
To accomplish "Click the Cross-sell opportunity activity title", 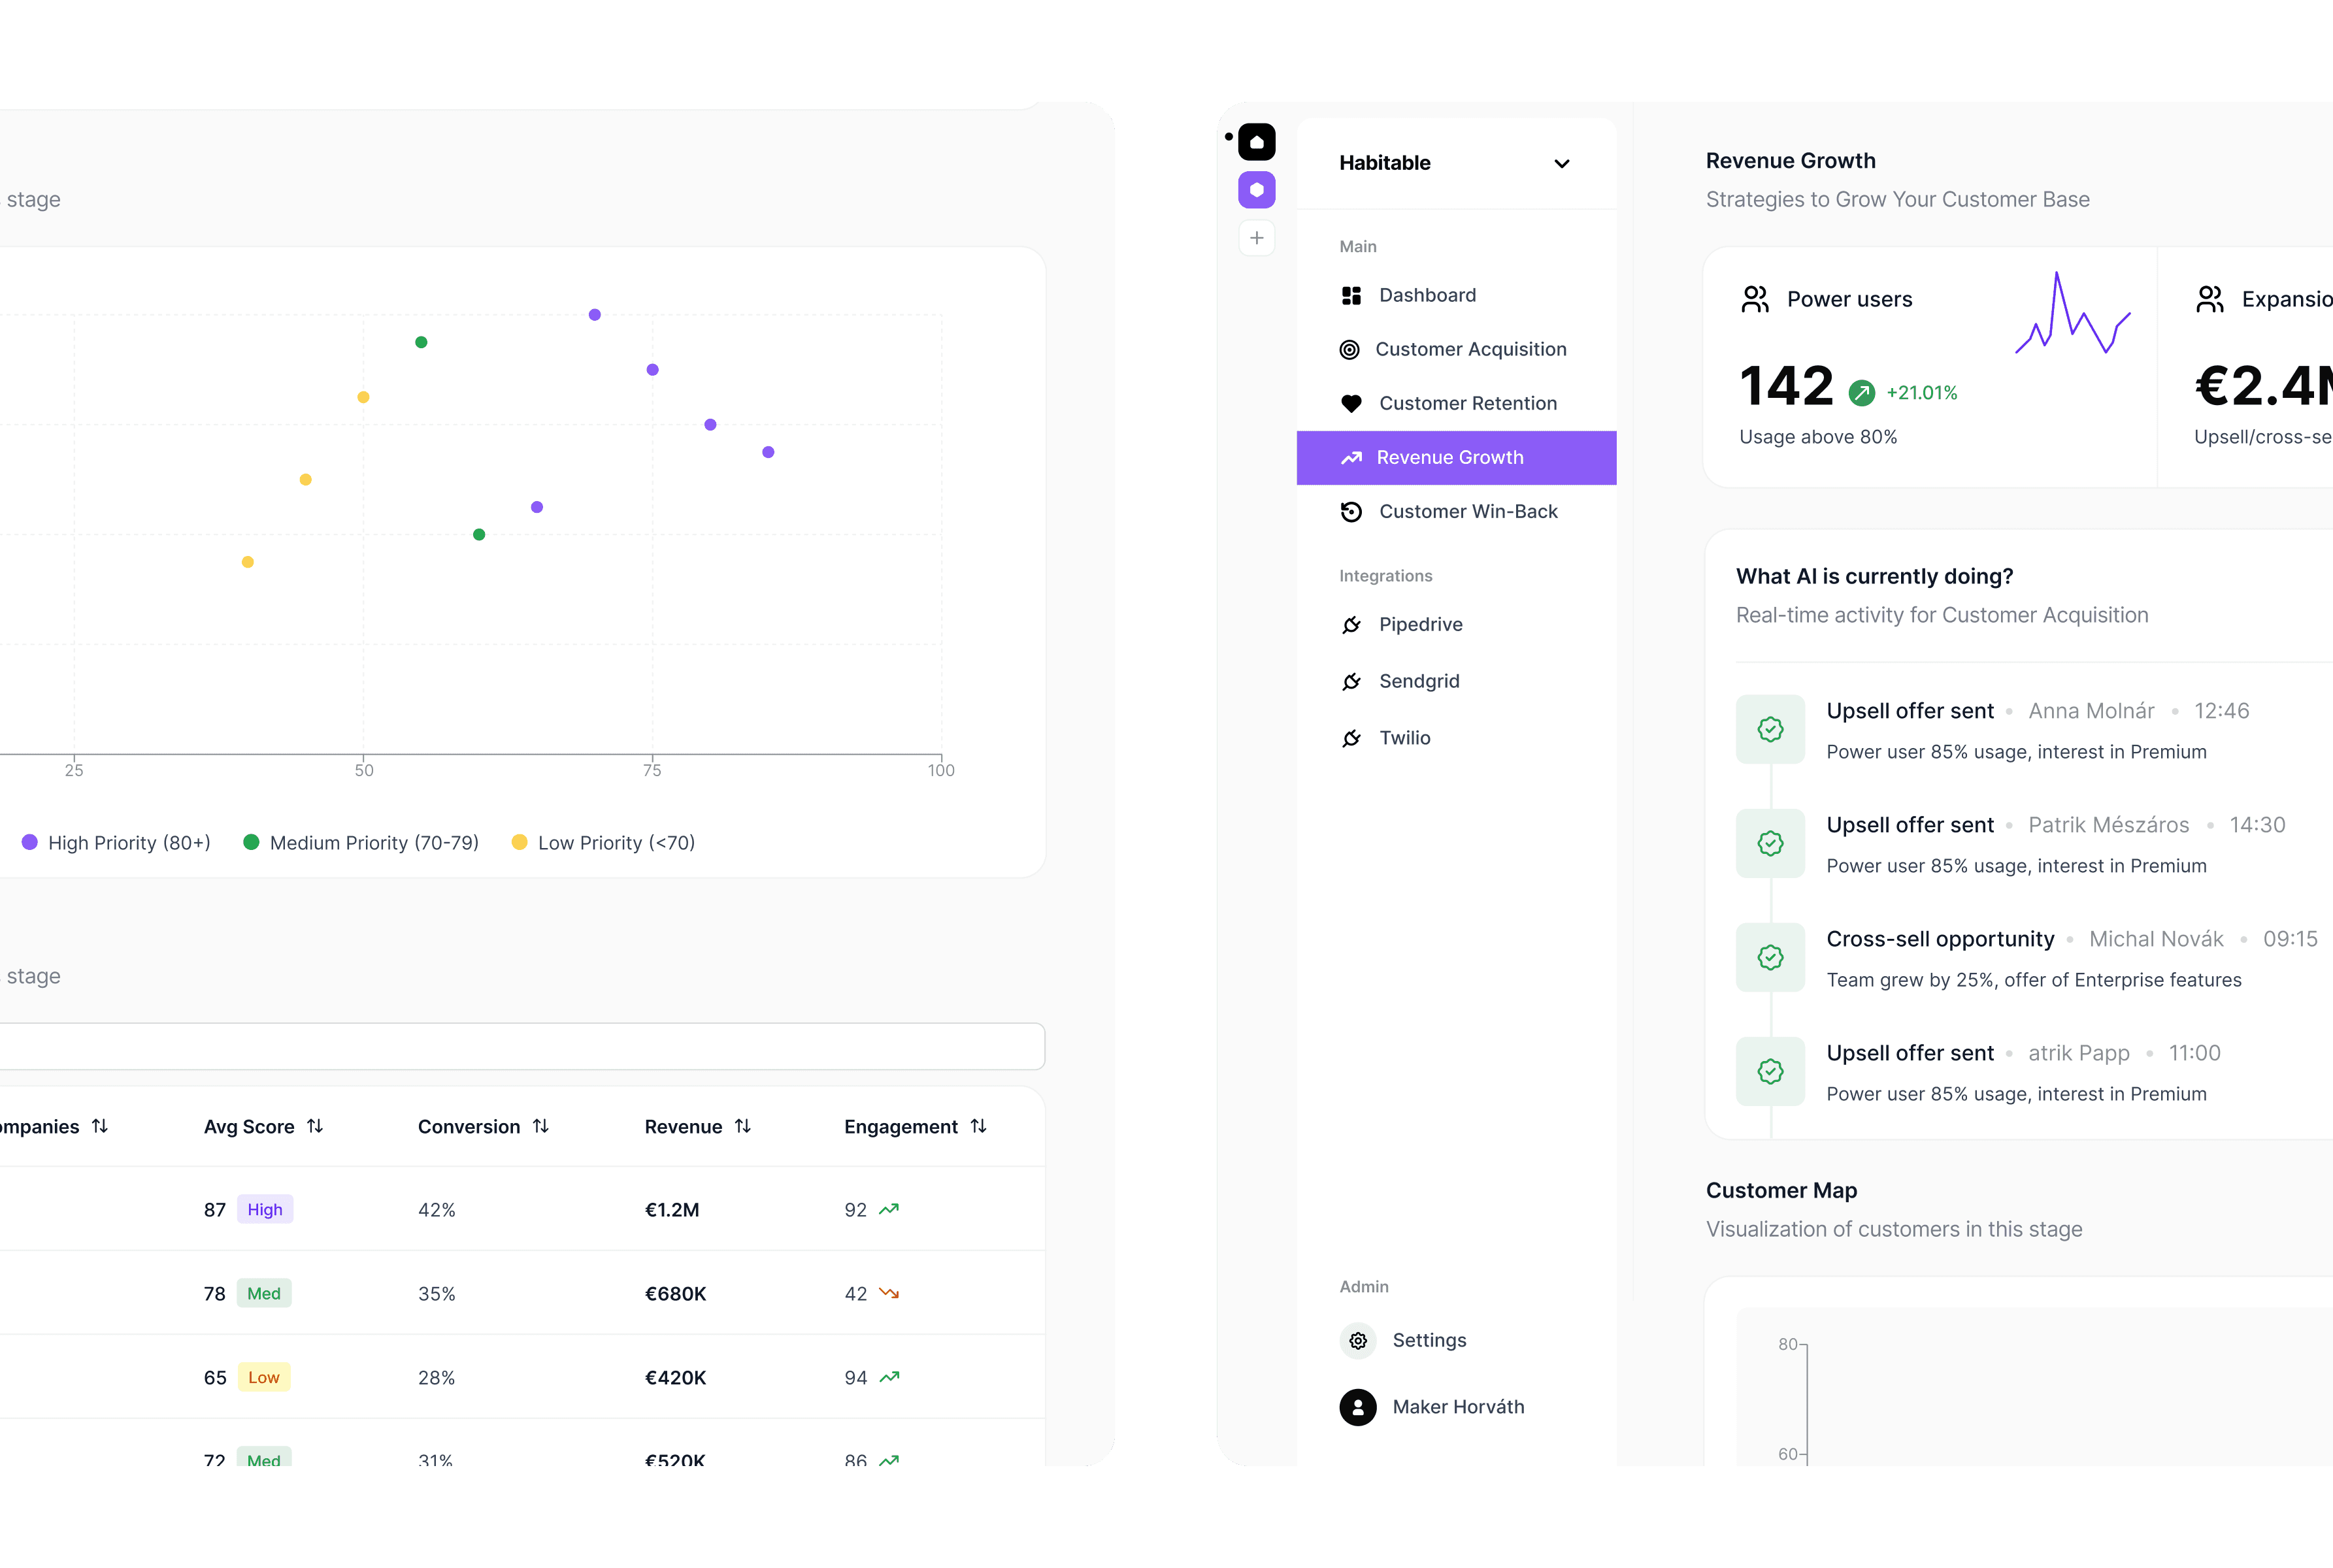I will pyautogui.click(x=1940, y=940).
